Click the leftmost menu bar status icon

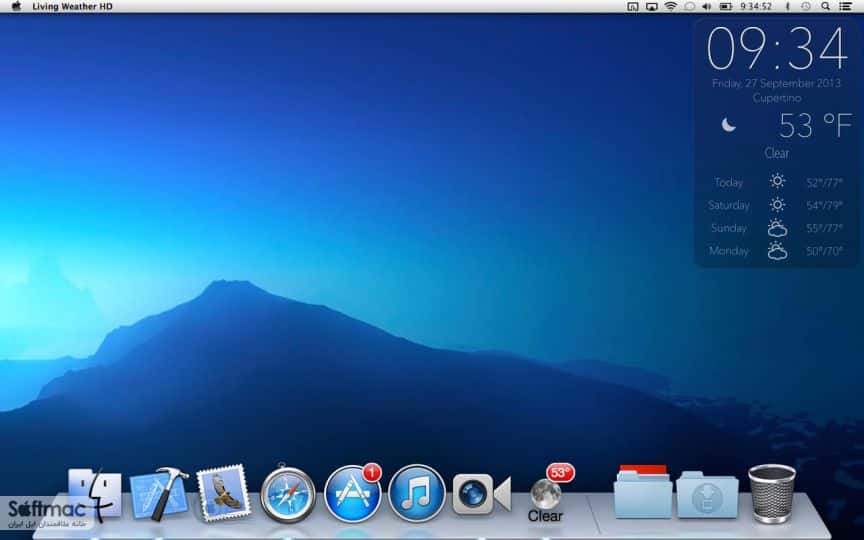point(633,6)
